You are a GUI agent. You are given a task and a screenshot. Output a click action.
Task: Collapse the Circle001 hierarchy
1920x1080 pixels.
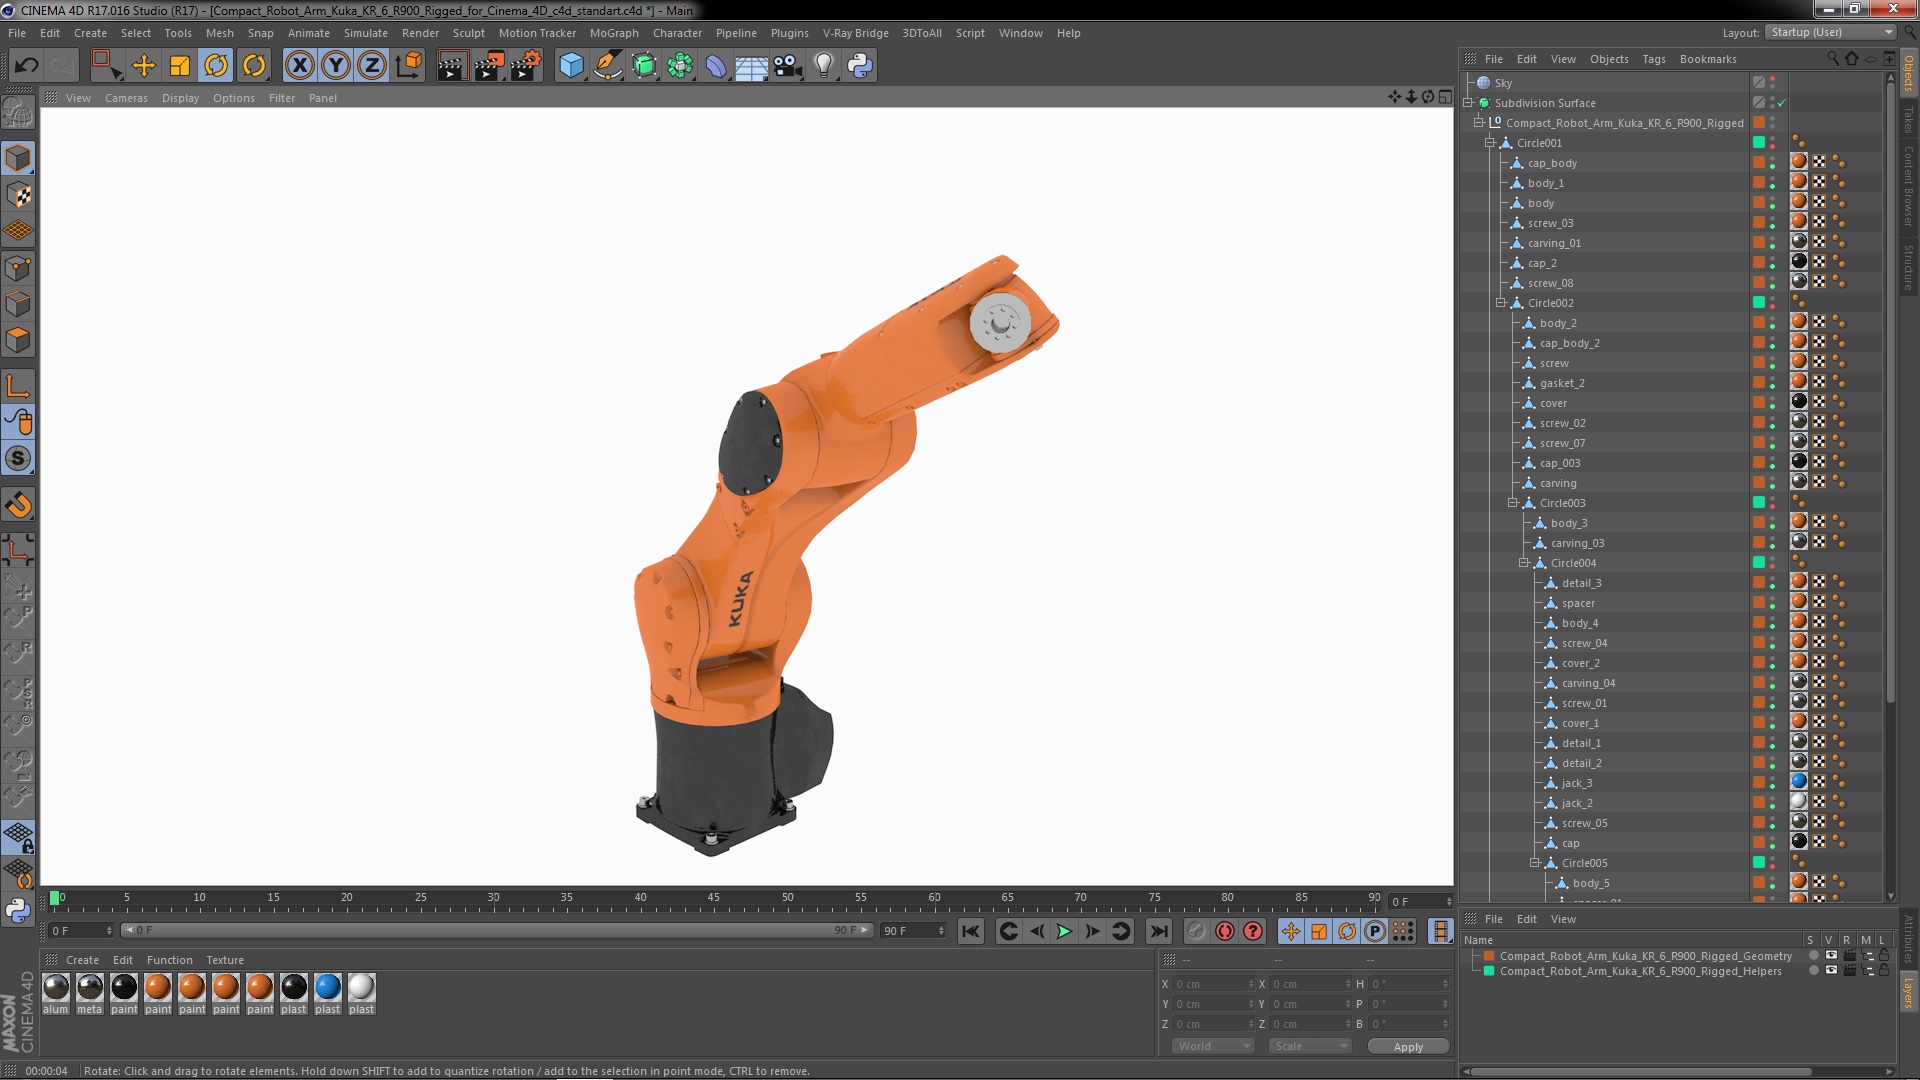pos(1490,143)
